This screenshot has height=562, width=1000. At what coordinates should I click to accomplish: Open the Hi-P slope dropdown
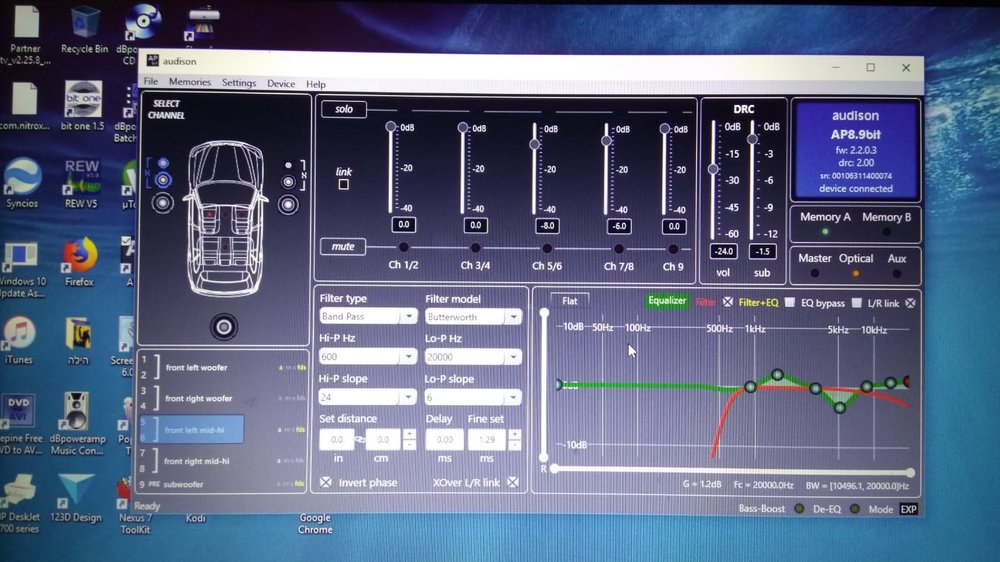click(368, 397)
